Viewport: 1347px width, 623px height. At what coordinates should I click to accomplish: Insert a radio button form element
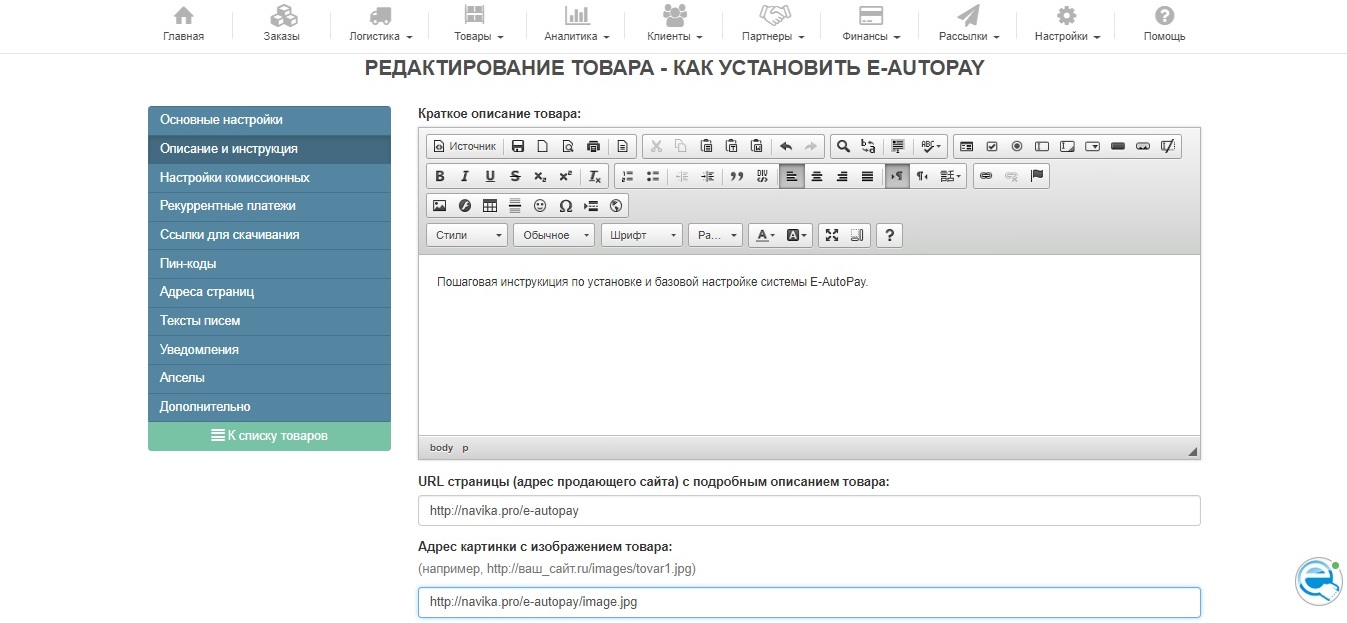point(1017,146)
